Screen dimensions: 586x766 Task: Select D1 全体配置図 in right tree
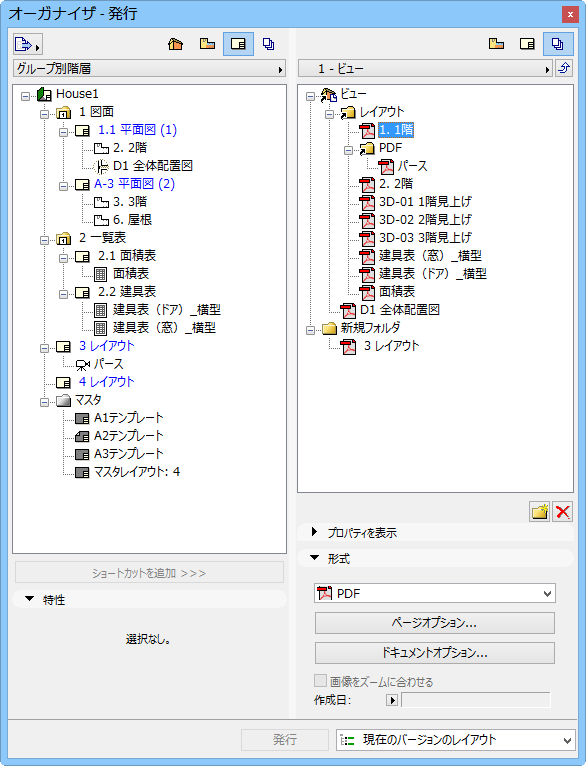(399, 310)
